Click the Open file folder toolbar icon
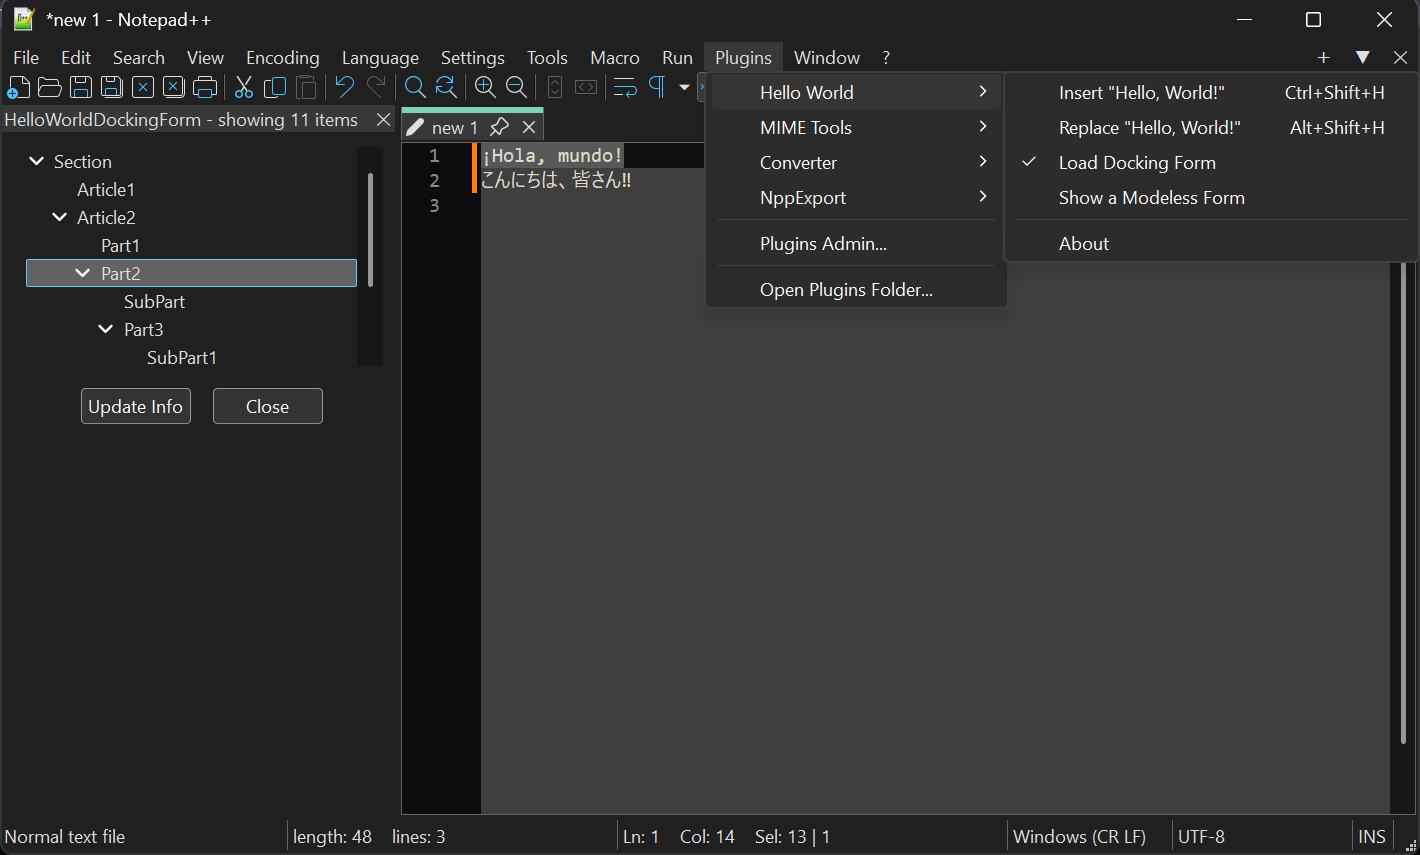This screenshot has width=1420, height=855. coord(50,87)
